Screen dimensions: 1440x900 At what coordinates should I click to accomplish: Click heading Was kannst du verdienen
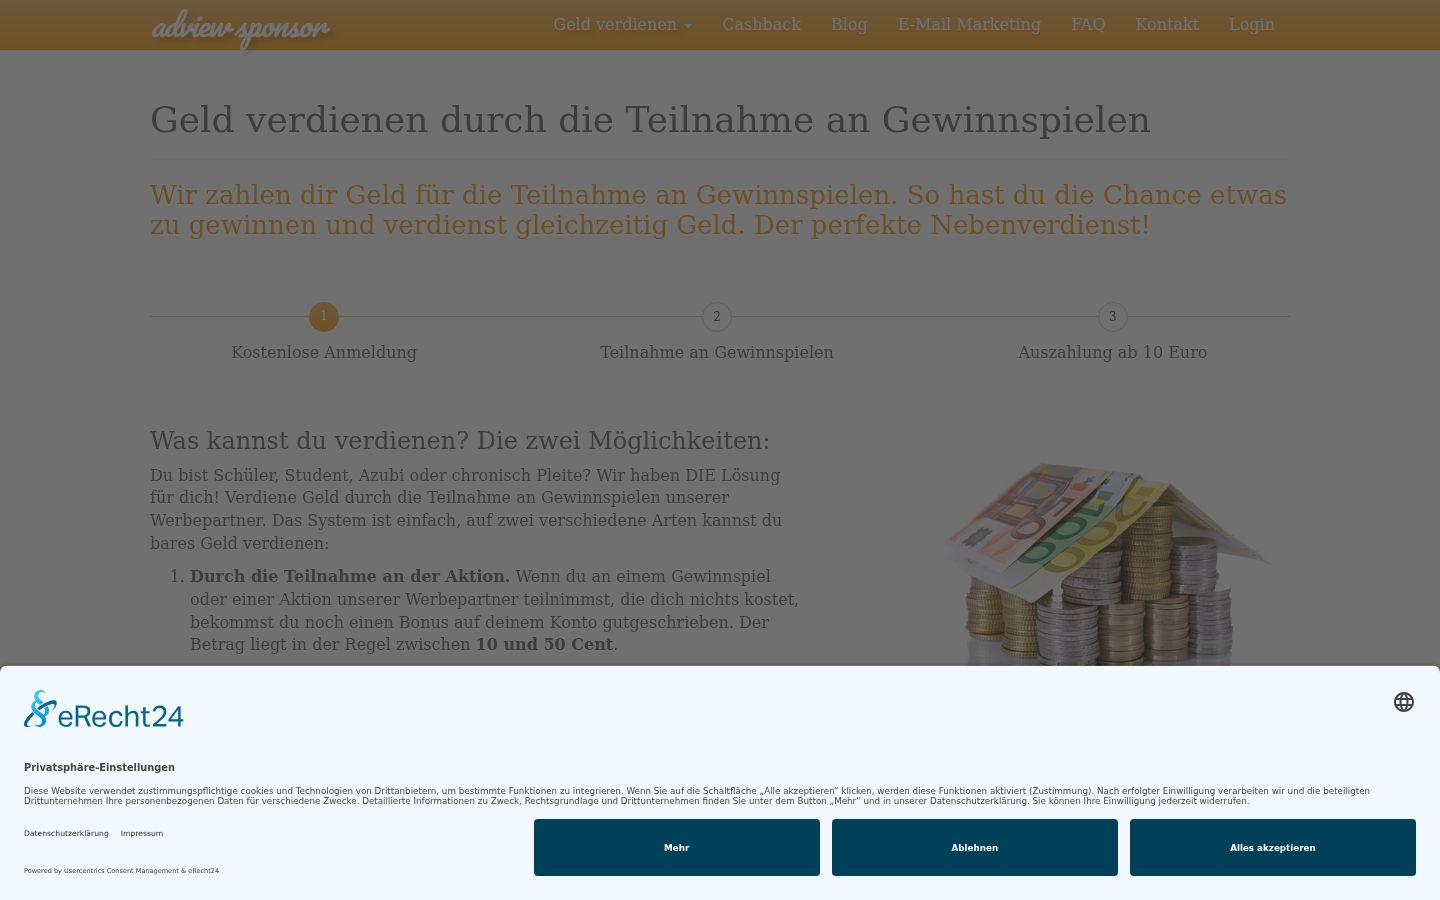pos(460,441)
